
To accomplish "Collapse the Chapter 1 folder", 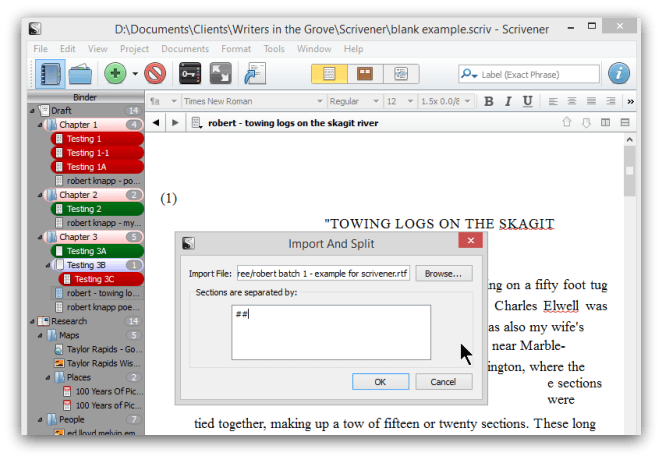I will pos(40,125).
